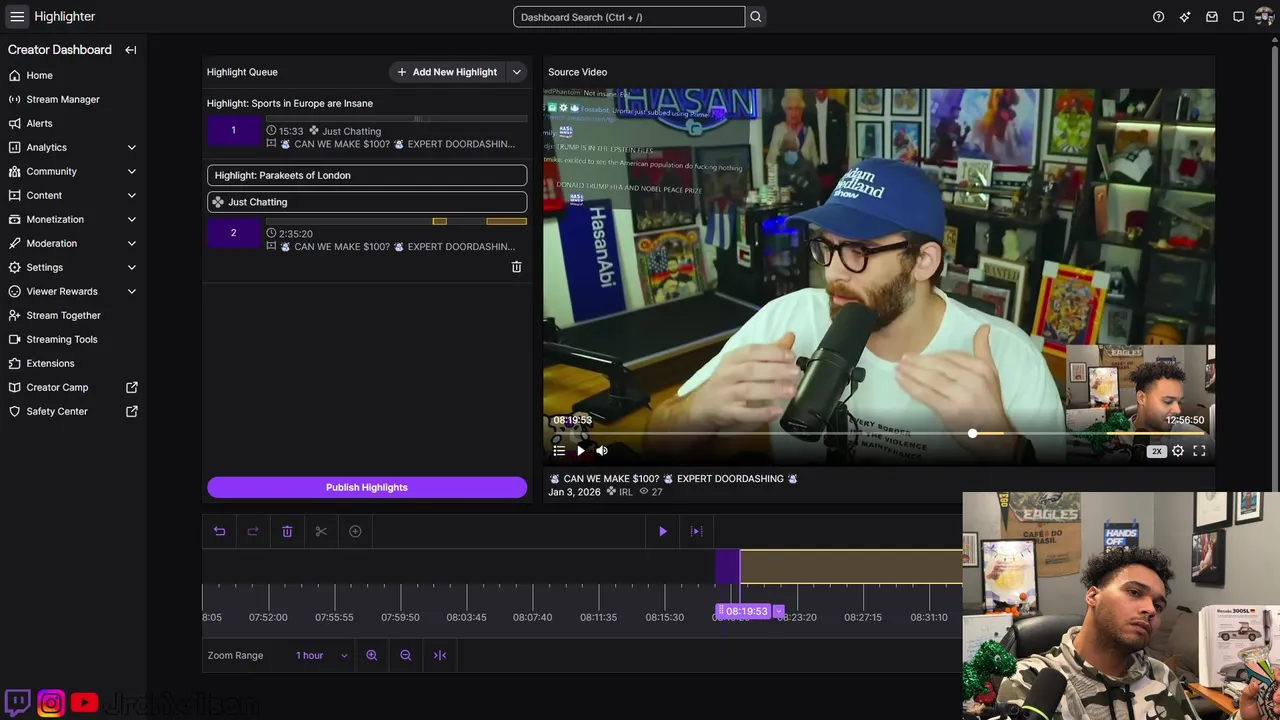The image size is (1280, 720).
Task: Open the inbox mail icon
Action: pyautogui.click(x=1212, y=17)
